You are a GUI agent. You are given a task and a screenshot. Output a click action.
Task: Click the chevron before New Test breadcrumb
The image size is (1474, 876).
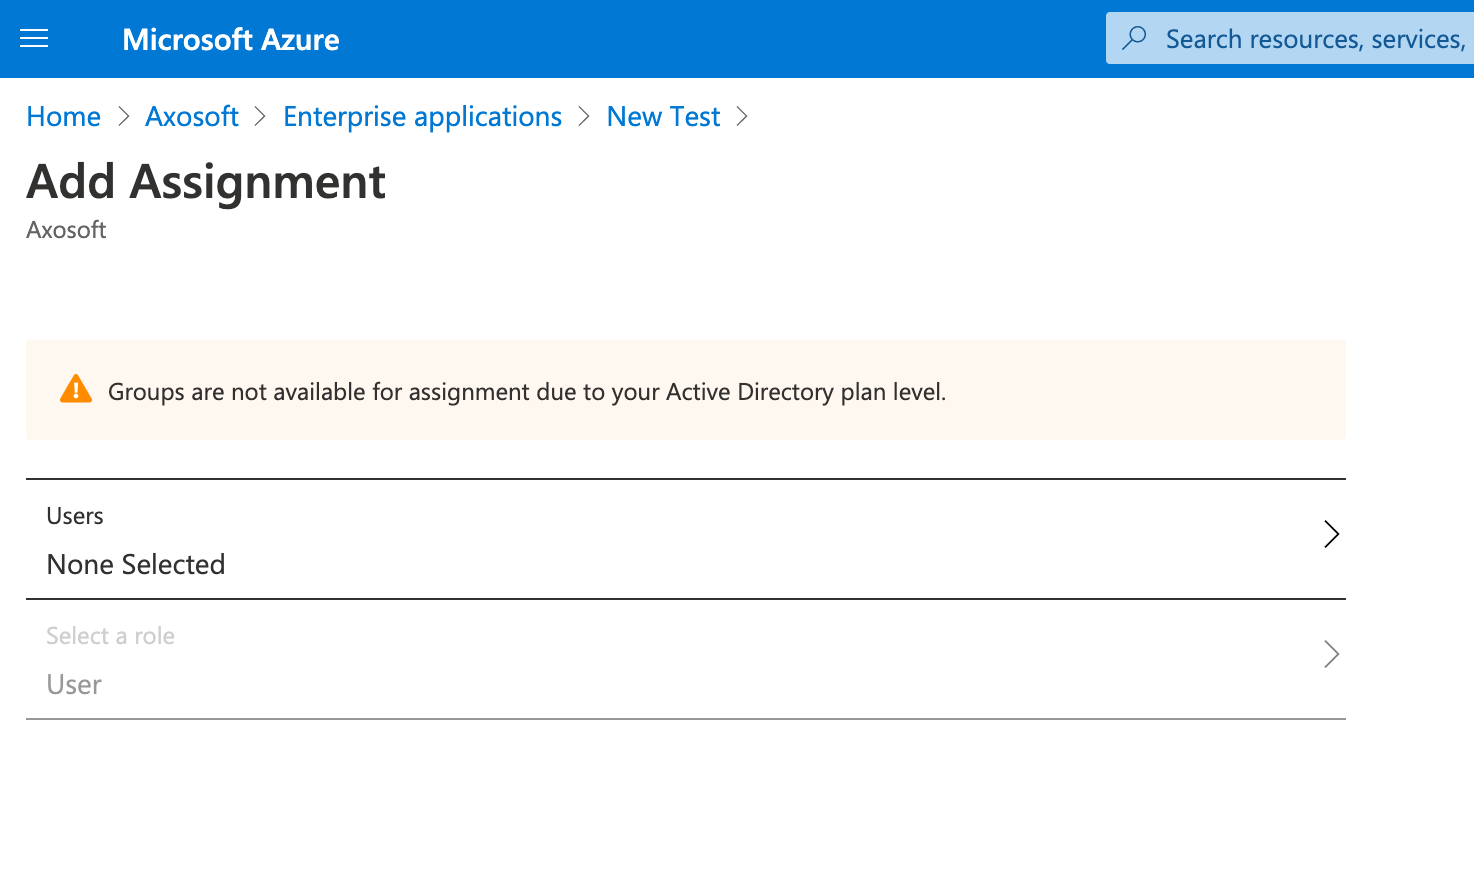[585, 117]
